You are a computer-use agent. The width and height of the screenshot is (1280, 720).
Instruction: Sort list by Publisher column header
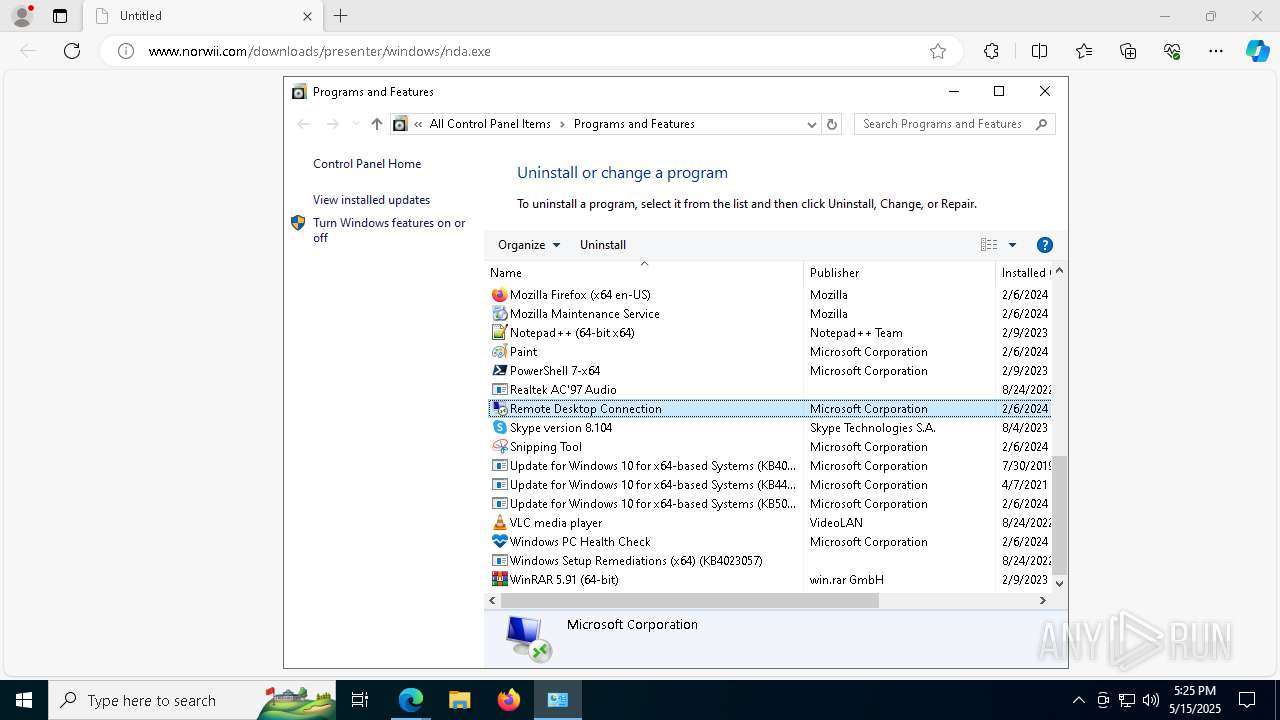pos(899,273)
